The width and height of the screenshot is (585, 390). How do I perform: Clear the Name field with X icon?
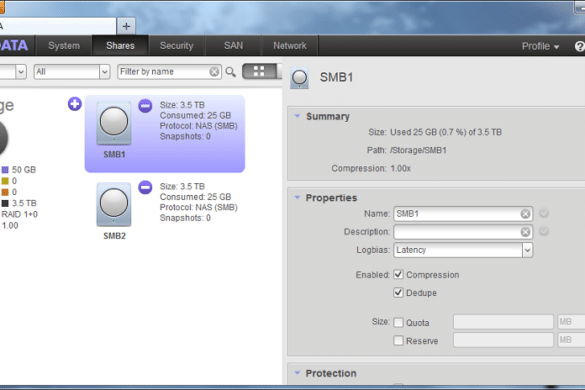click(x=525, y=214)
